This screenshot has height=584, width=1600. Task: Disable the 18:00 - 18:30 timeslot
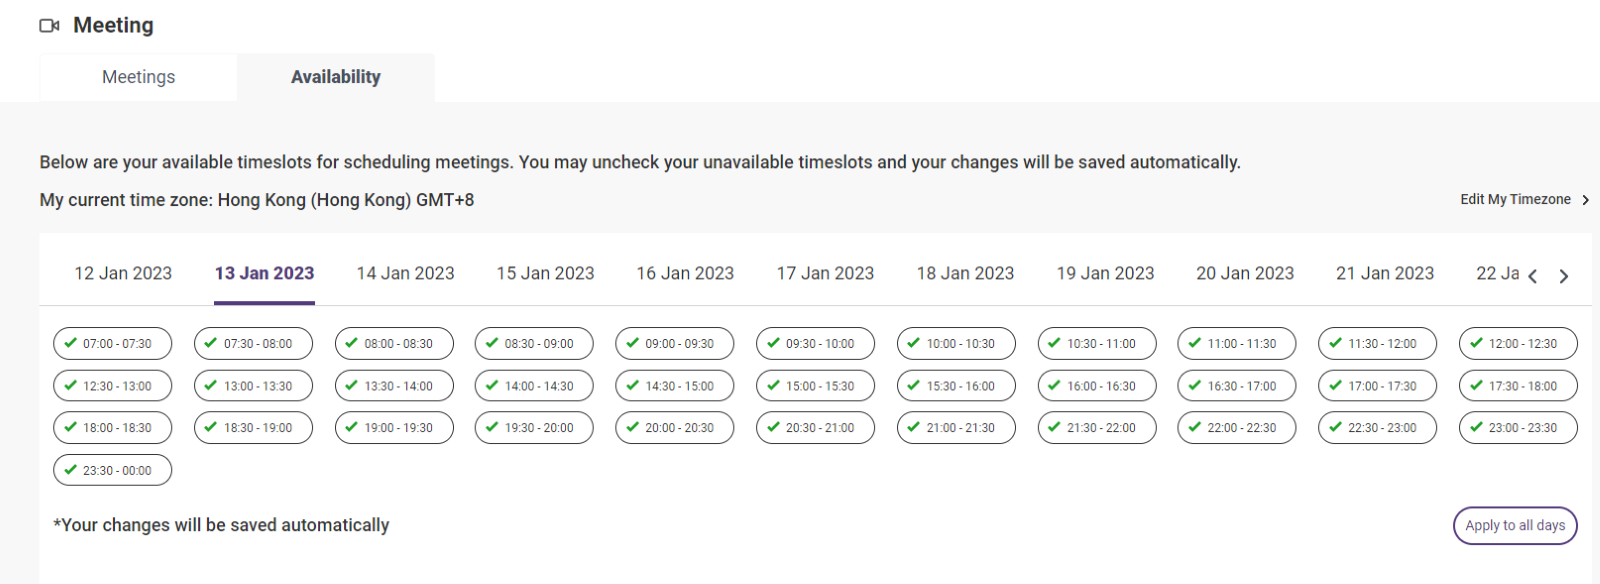[x=112, y=428]
